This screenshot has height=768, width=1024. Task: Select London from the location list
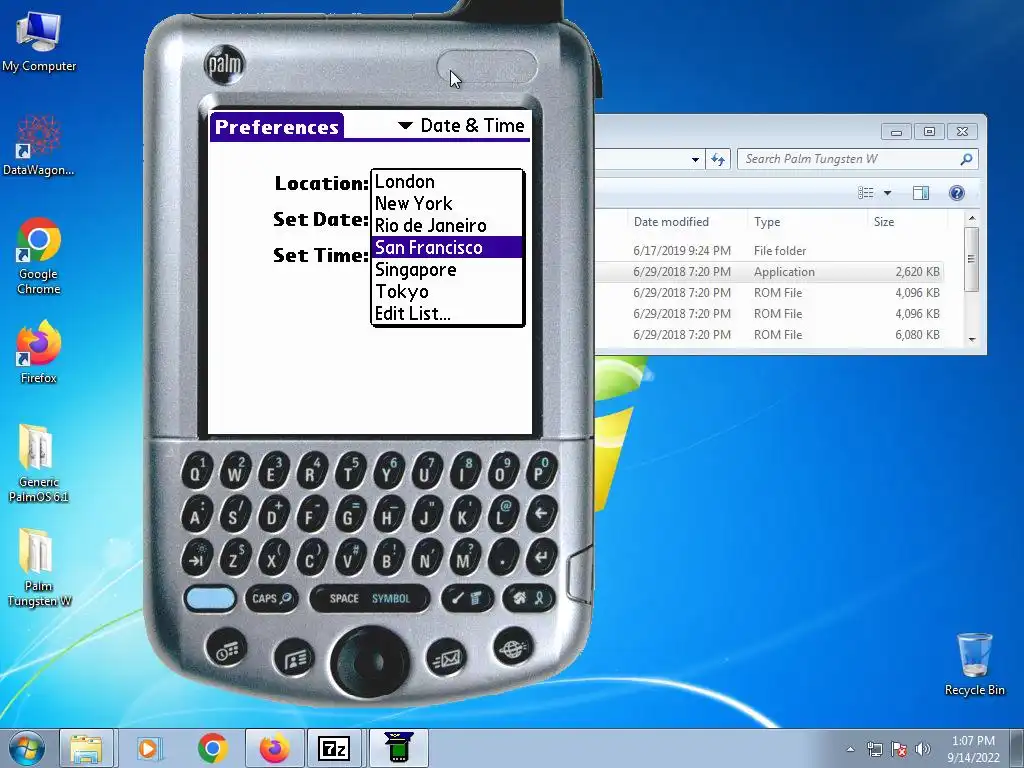pyautogui.click(x=447, y=182)
